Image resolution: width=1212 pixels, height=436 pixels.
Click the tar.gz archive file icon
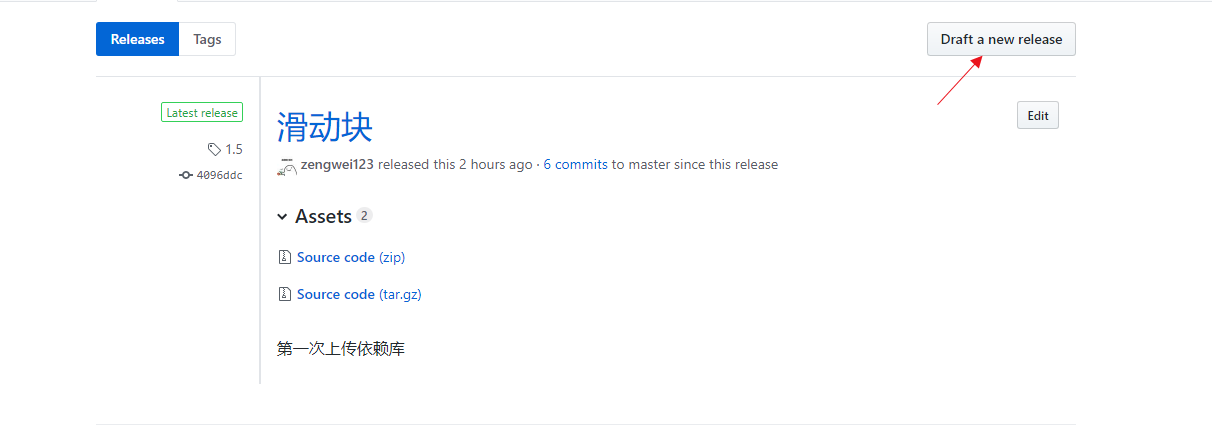click(x=284, y=295)
